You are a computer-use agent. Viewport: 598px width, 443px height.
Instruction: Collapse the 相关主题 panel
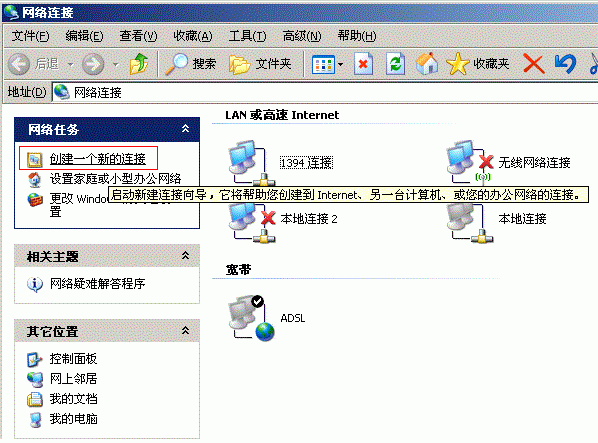point(185,256)
